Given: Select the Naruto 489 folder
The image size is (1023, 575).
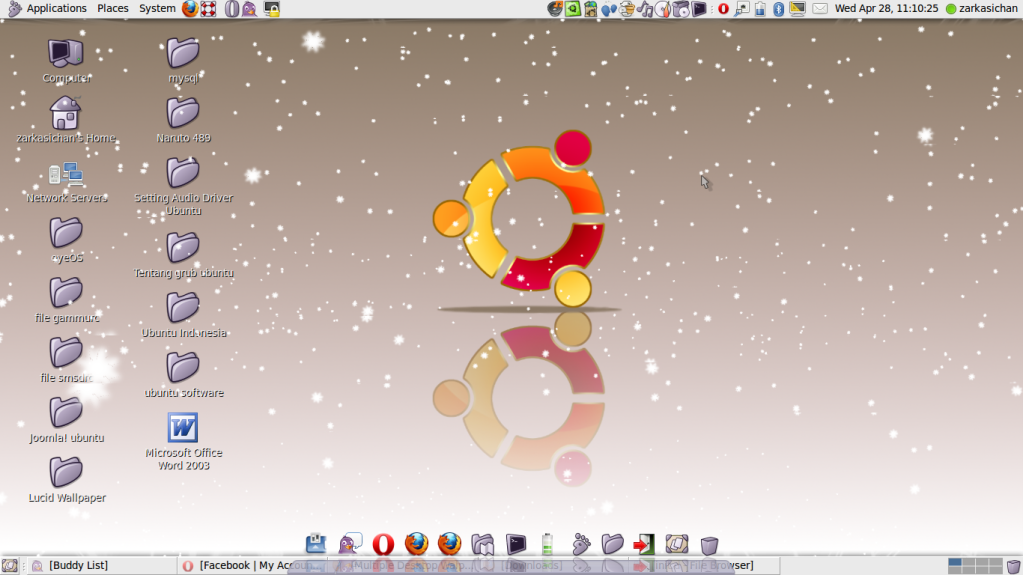Looking at the screenshot, I should [x=183, y=120].
